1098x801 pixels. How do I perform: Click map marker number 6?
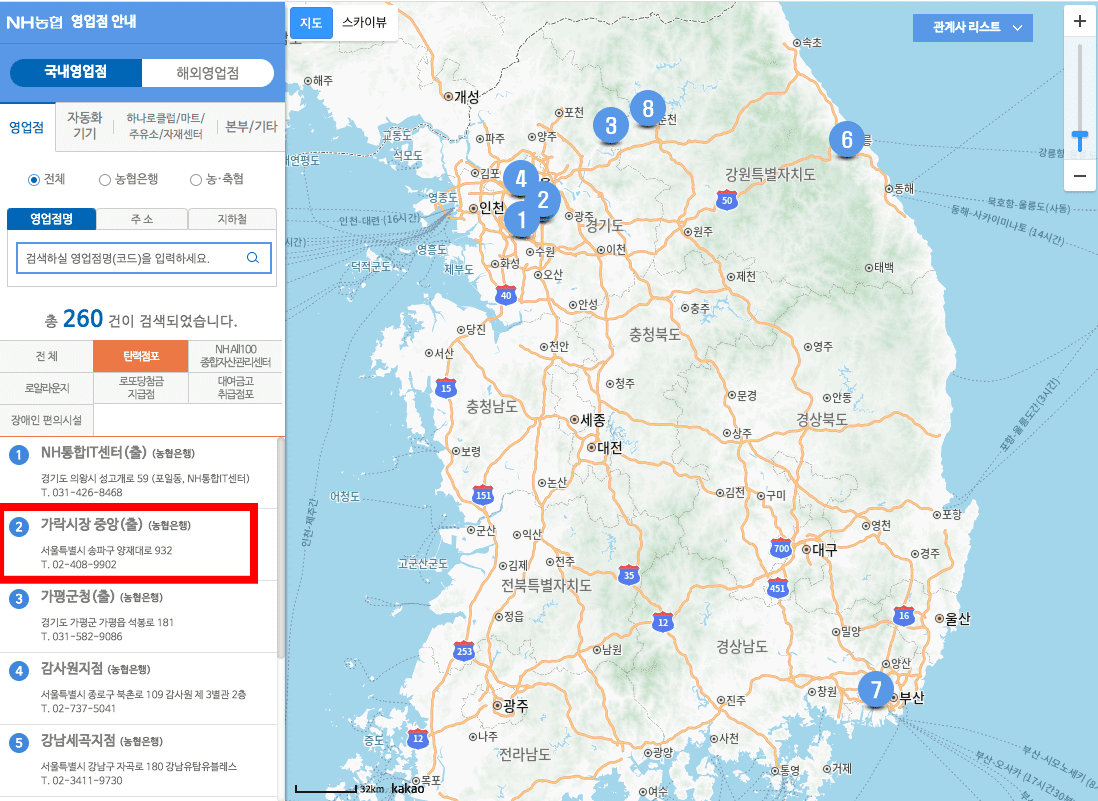(x=847, y=139)
